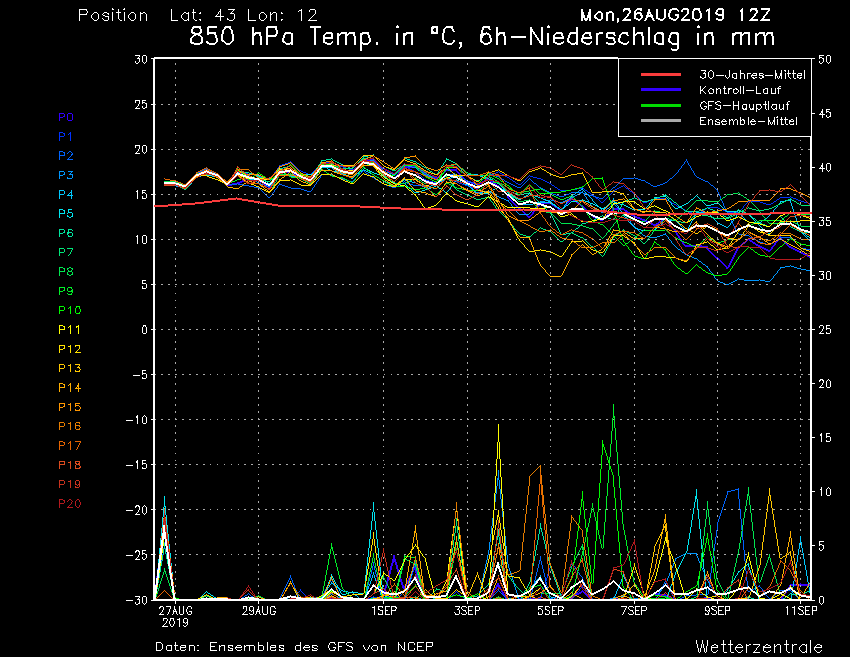The image size is (850, 657).
Task: Select the 5SEP marker on time axis
Action: 549,609
